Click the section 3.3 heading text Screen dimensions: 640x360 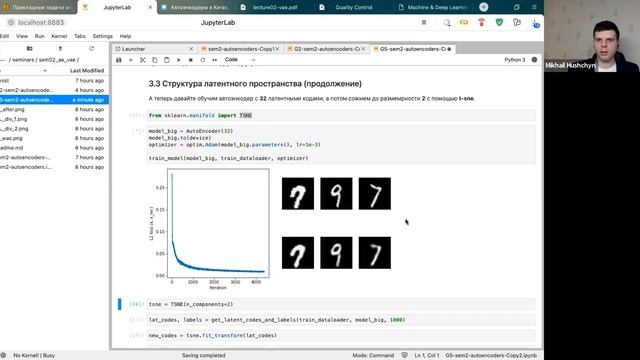255,84
